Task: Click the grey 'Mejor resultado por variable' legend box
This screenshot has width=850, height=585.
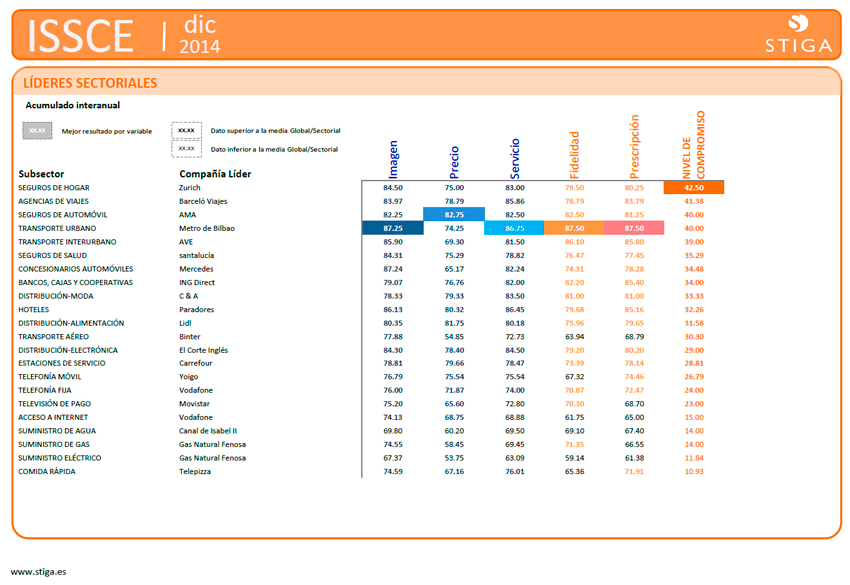Action: coord(37,131)
